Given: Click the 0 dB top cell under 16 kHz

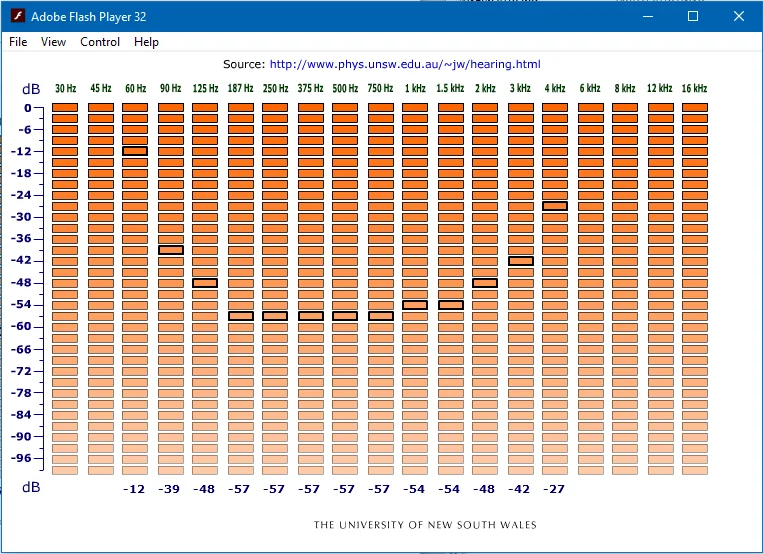Looking at the screenshot, I should [695, 107].
